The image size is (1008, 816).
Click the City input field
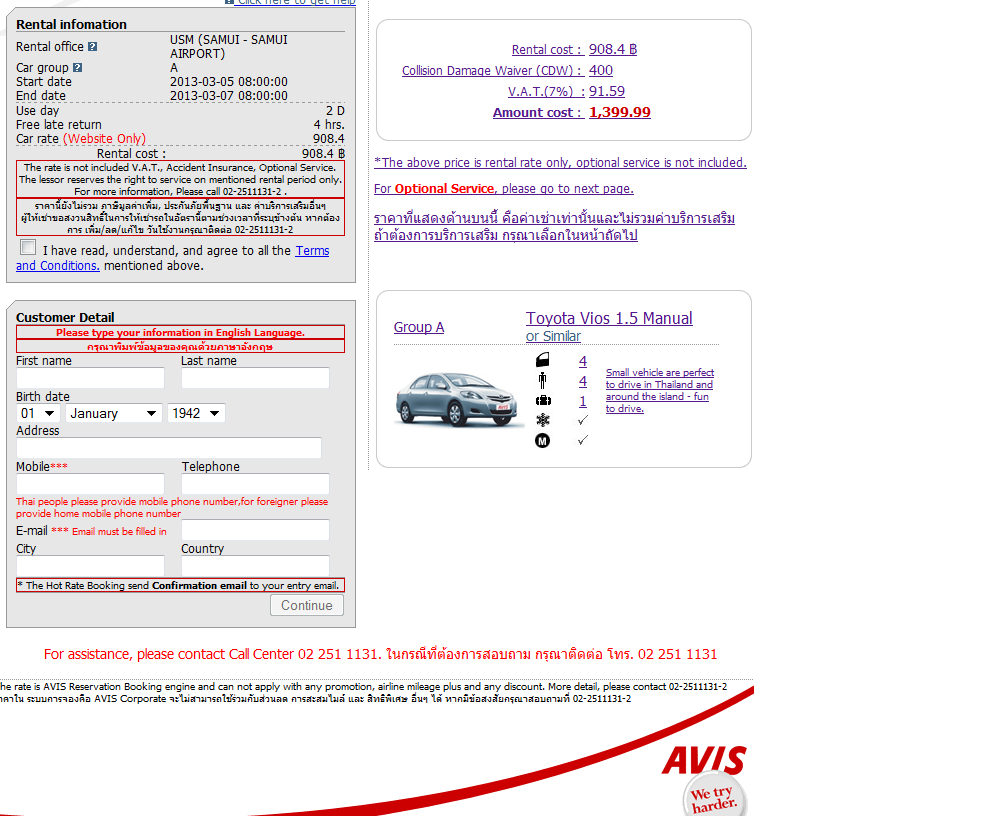(x=90, y=566)
